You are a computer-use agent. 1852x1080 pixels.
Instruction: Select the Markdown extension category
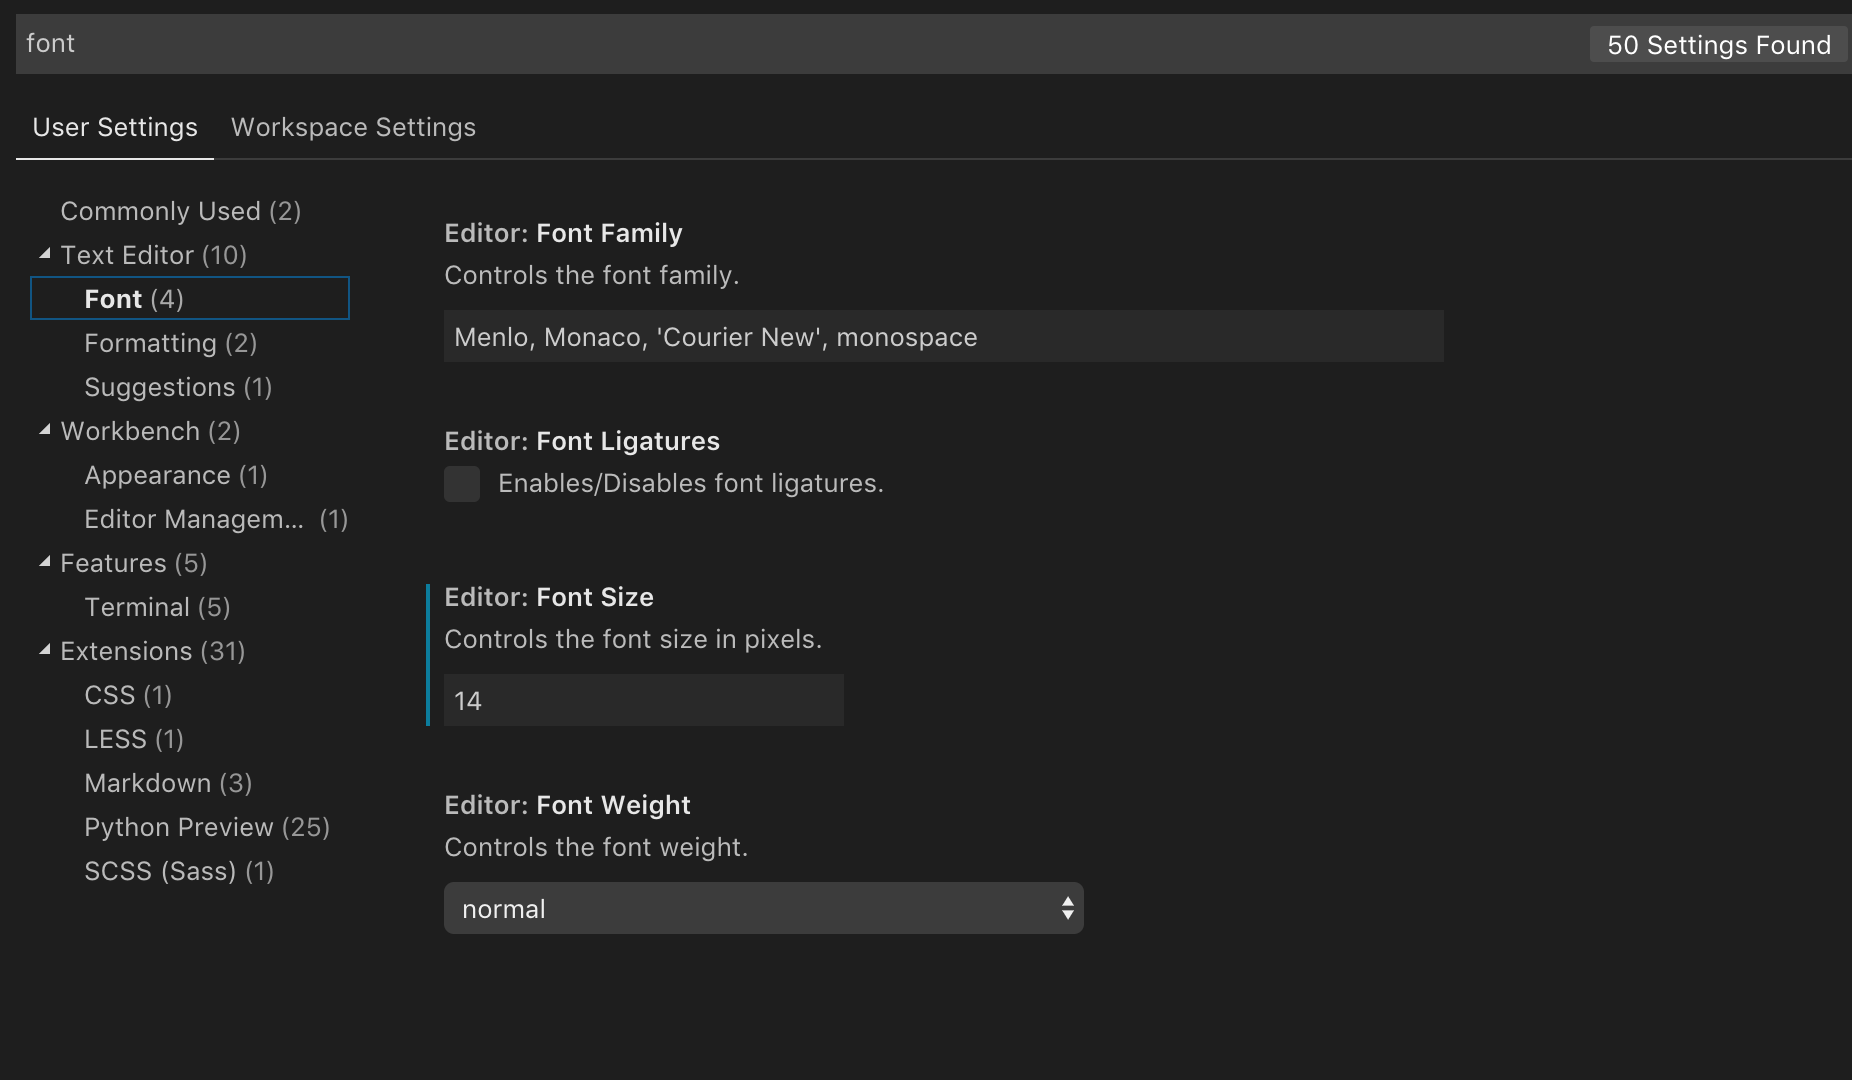167,782
